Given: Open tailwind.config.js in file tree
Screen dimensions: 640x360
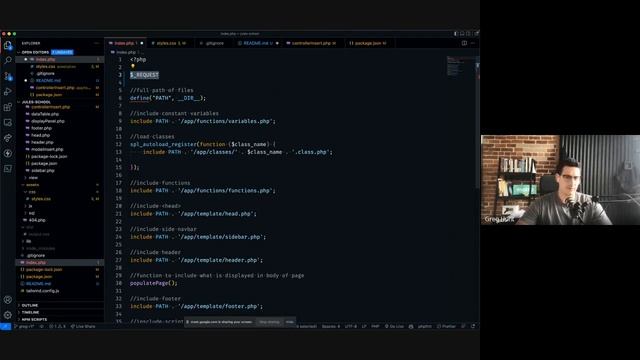Looking at the screenshot, I should tap(42, 291).
